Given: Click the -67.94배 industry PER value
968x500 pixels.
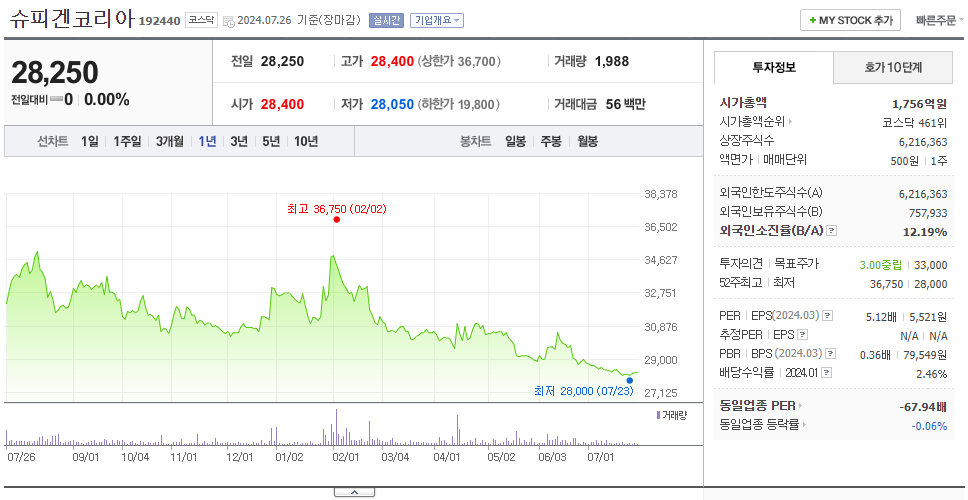Looking at the screenshot, I should click(923, 407).
